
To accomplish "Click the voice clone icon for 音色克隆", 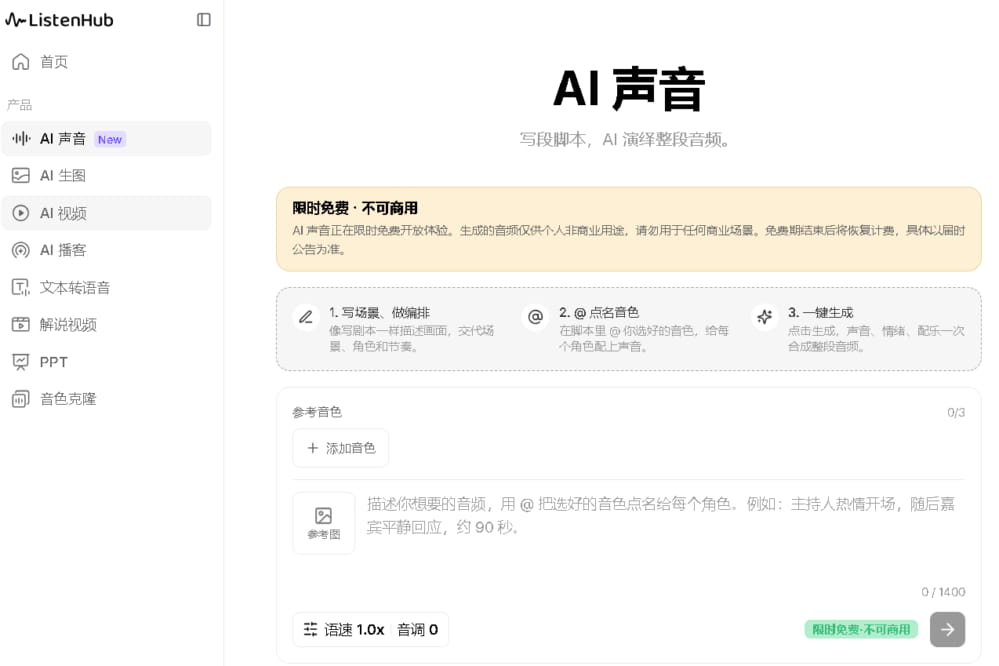I will click(x=21, y=399).
